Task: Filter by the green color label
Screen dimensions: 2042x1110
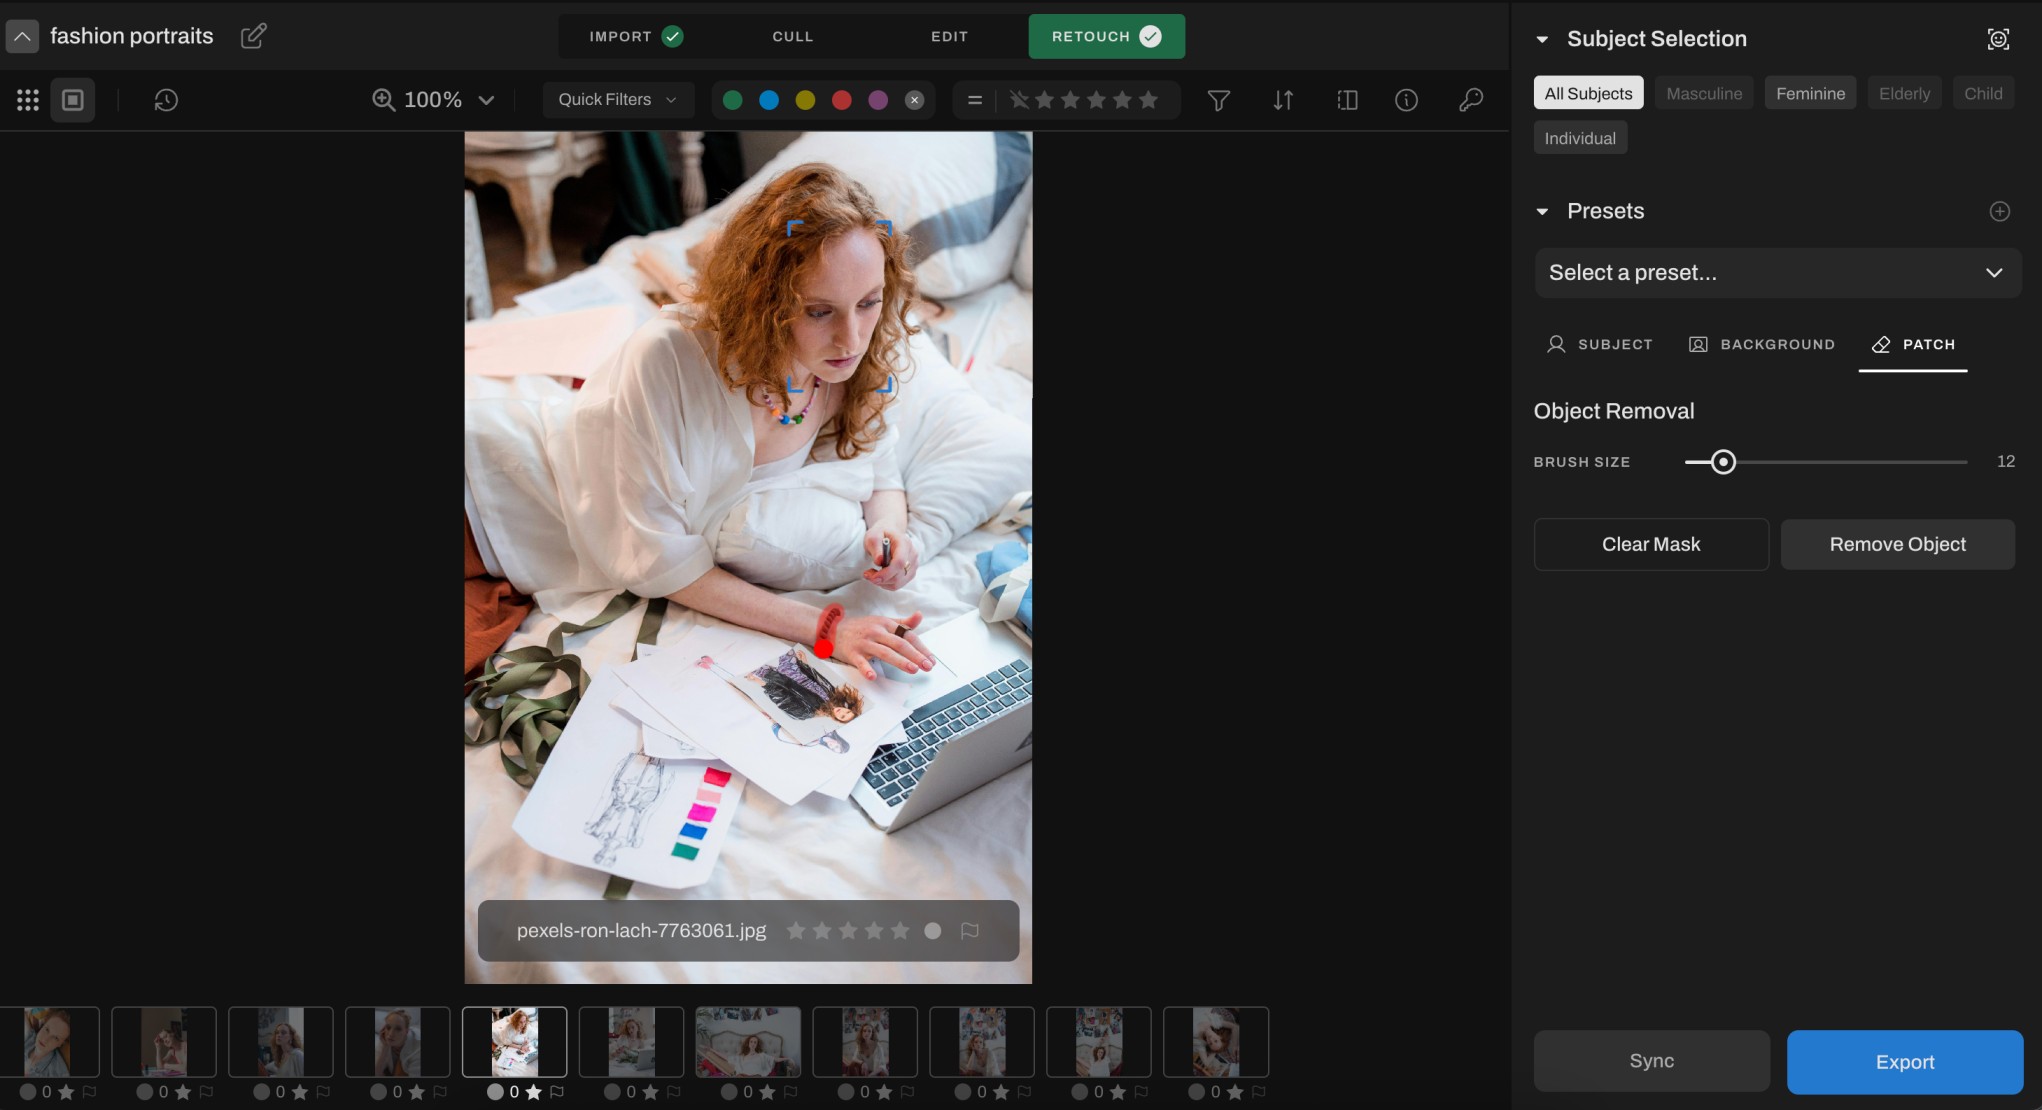Action: tap(732, 100)
